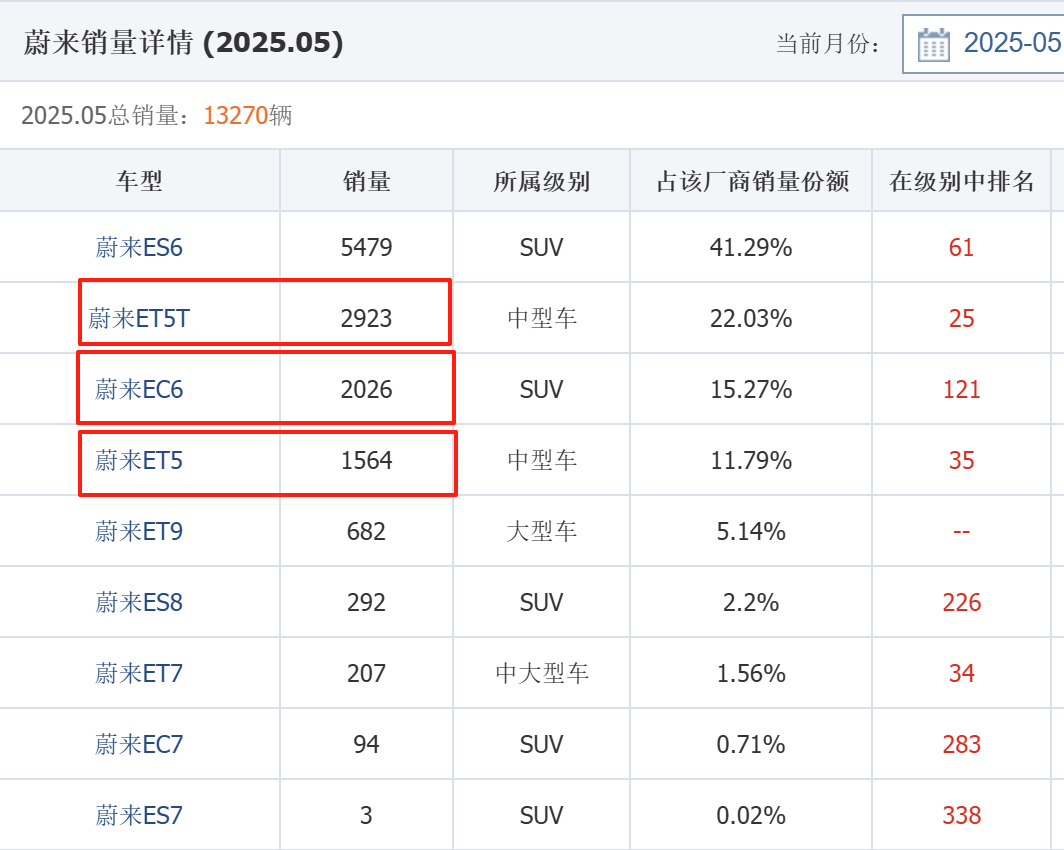Open the 蔚来ET9 model link
Screen dimensions: 1064x850
pyautogui.click(x=139, y=531)
